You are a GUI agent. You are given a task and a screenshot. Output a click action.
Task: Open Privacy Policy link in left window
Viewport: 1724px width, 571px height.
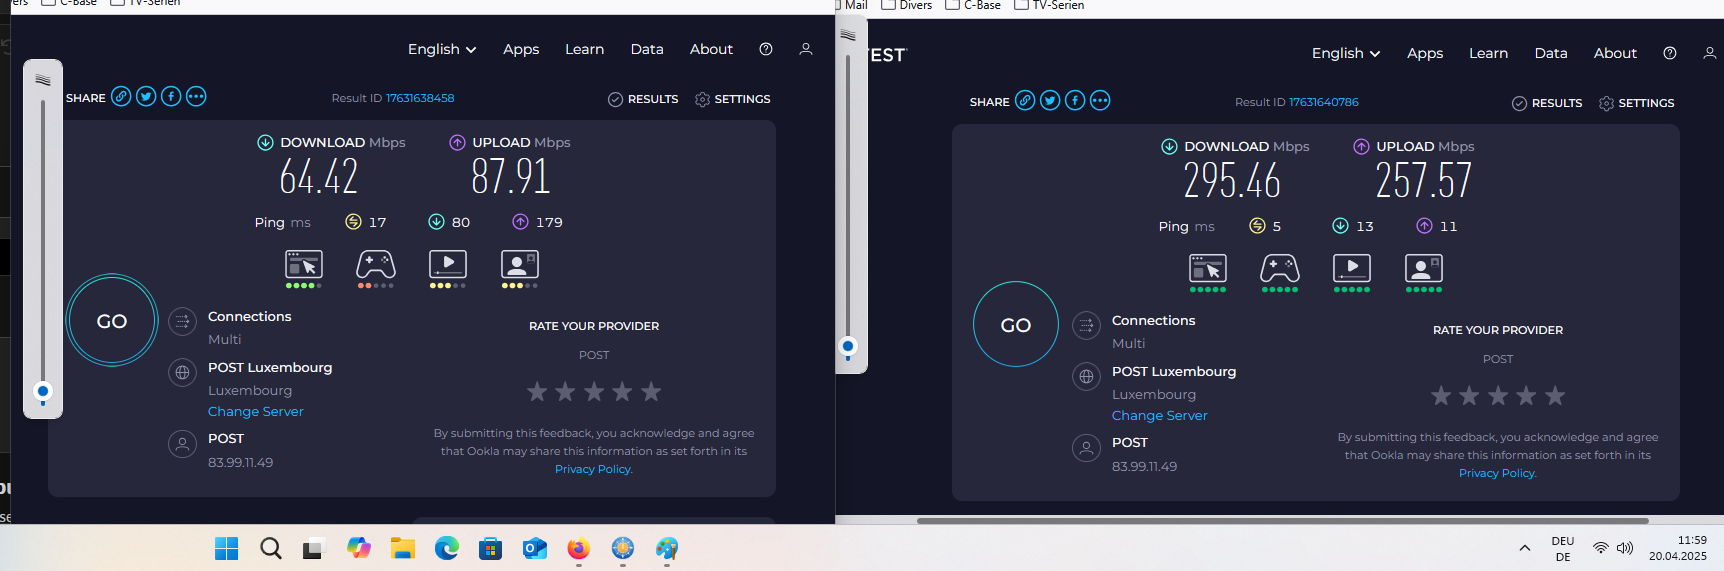pos(594,469)
